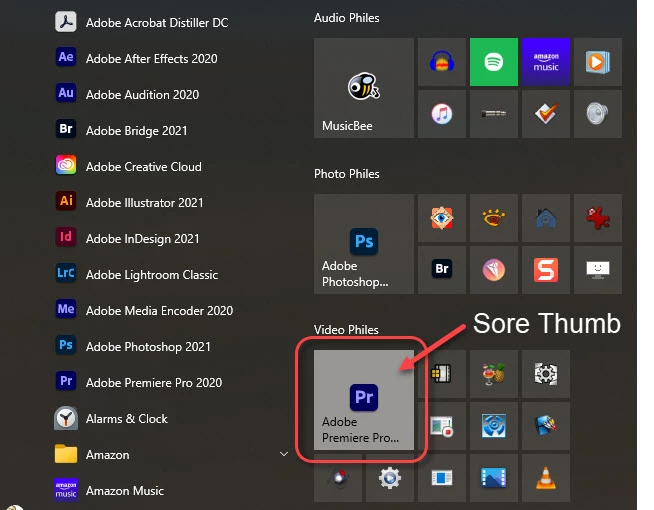Open the pink gem circle tile
This screenshot has height=510, width=654.
tap(494, 270)
